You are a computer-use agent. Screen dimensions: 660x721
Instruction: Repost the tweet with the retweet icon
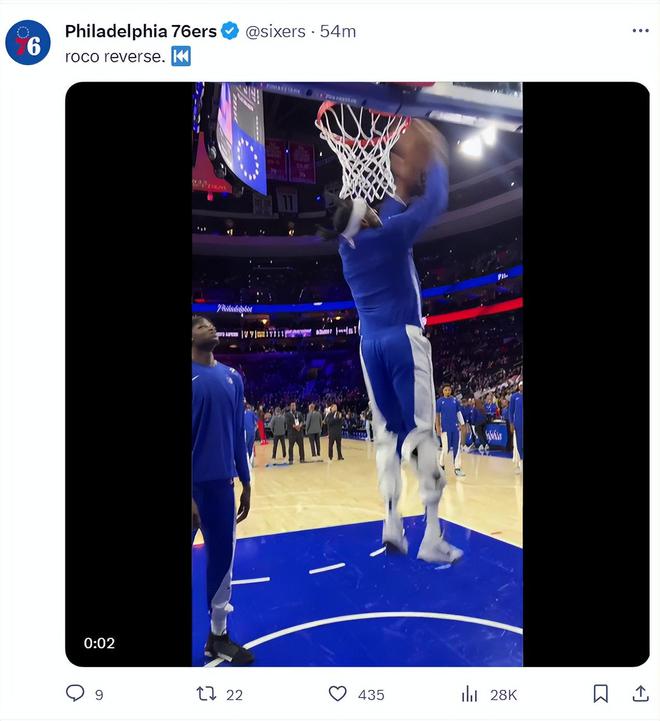click(x=206, y=693)
